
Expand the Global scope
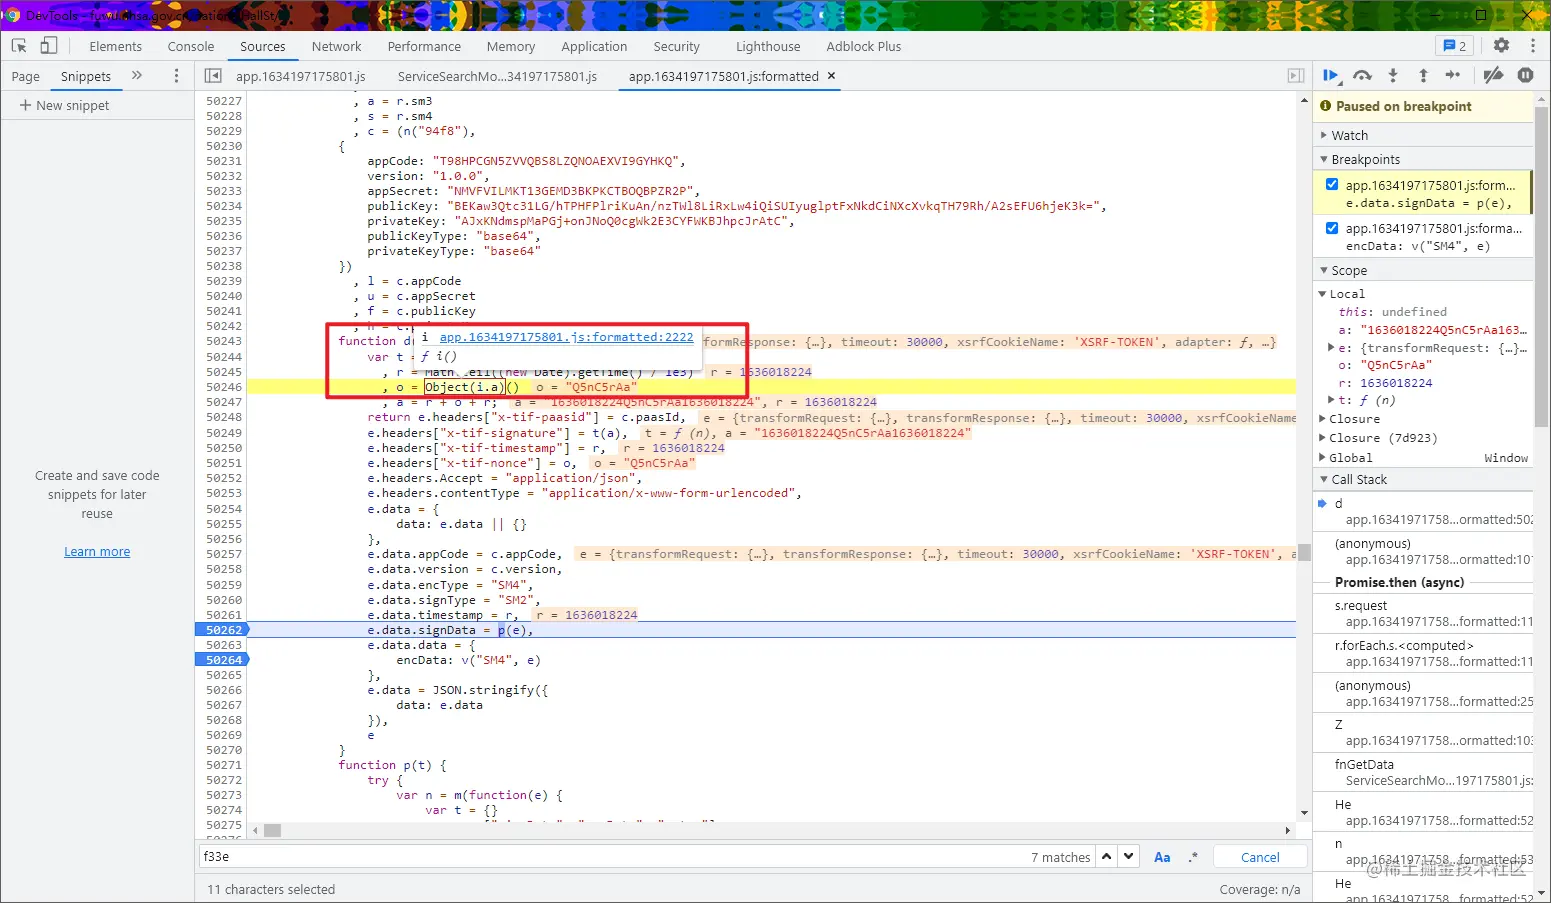(x=1323, y=458)
